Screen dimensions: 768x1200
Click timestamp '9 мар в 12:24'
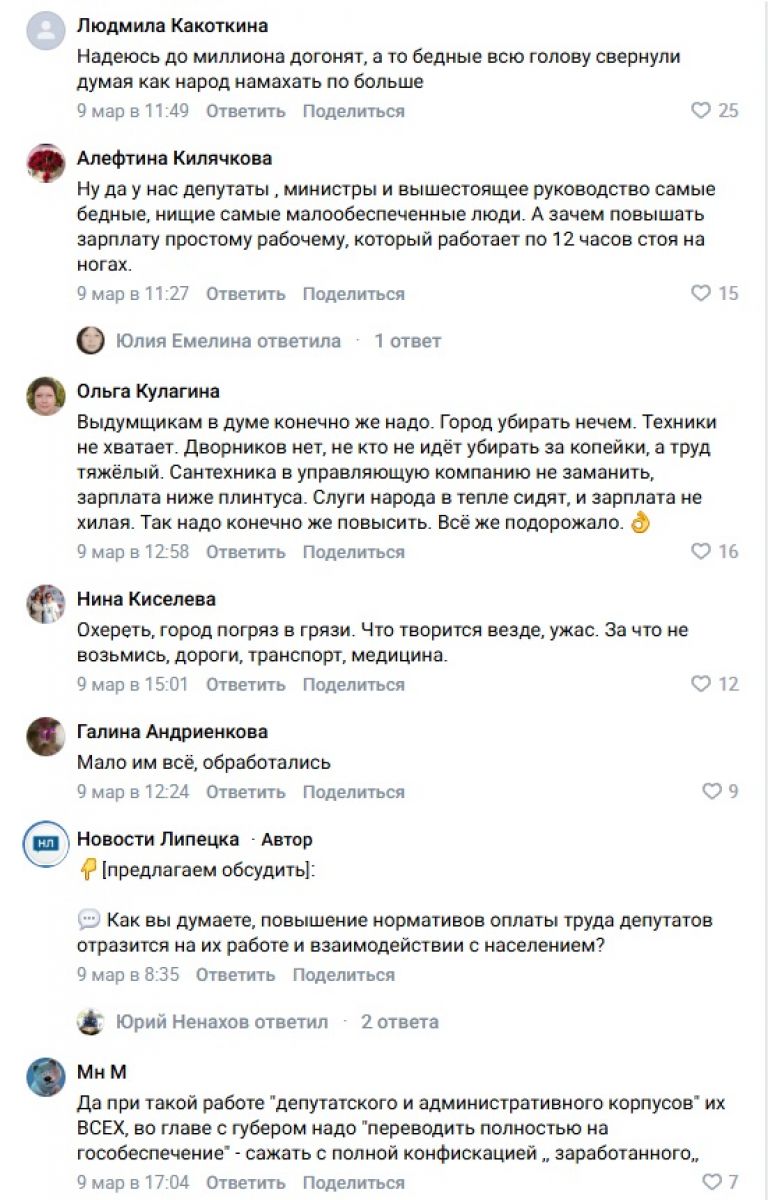[133, 792]
